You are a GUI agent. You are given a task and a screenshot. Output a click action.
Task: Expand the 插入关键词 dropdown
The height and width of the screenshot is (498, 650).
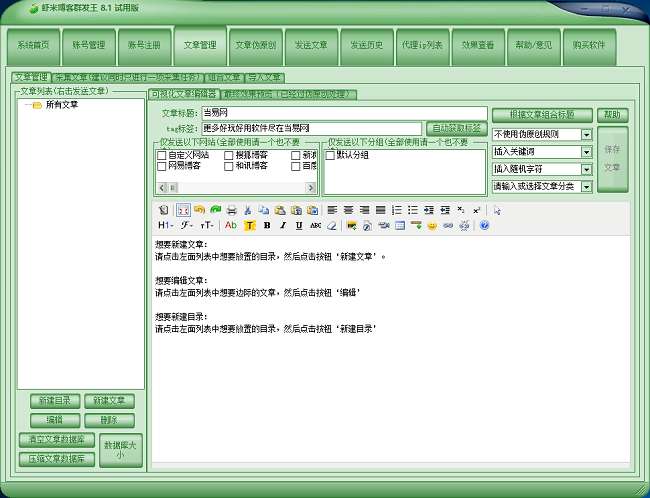586,152
